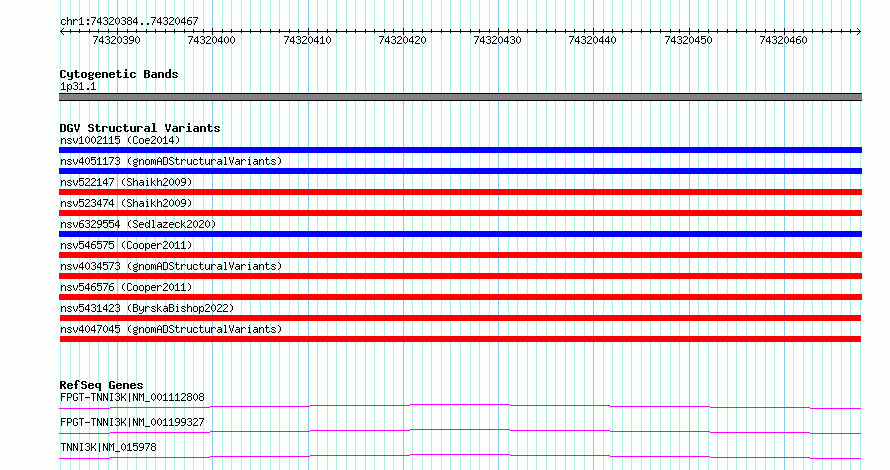Click the nsv4034573 (gnomADStructuralVariants) label
The image size is (890, 470).
coord(171,266)
